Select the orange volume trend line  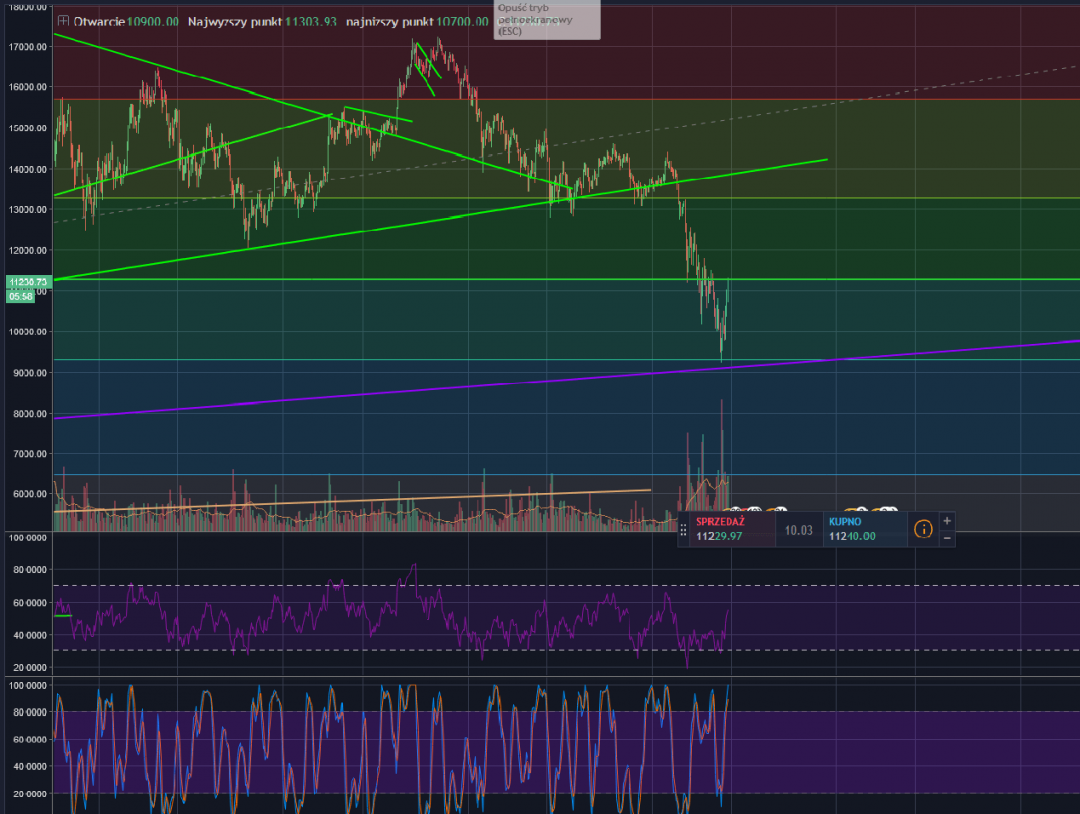pos(350,501)
